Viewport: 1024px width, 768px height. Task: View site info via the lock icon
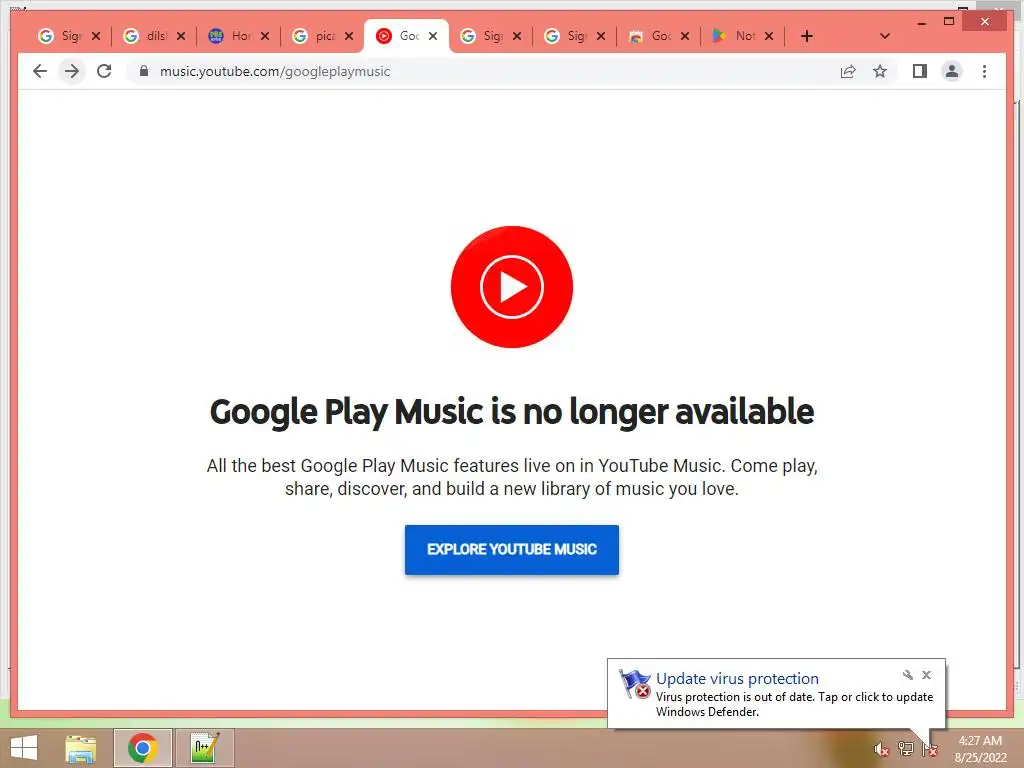pos(144,71)
